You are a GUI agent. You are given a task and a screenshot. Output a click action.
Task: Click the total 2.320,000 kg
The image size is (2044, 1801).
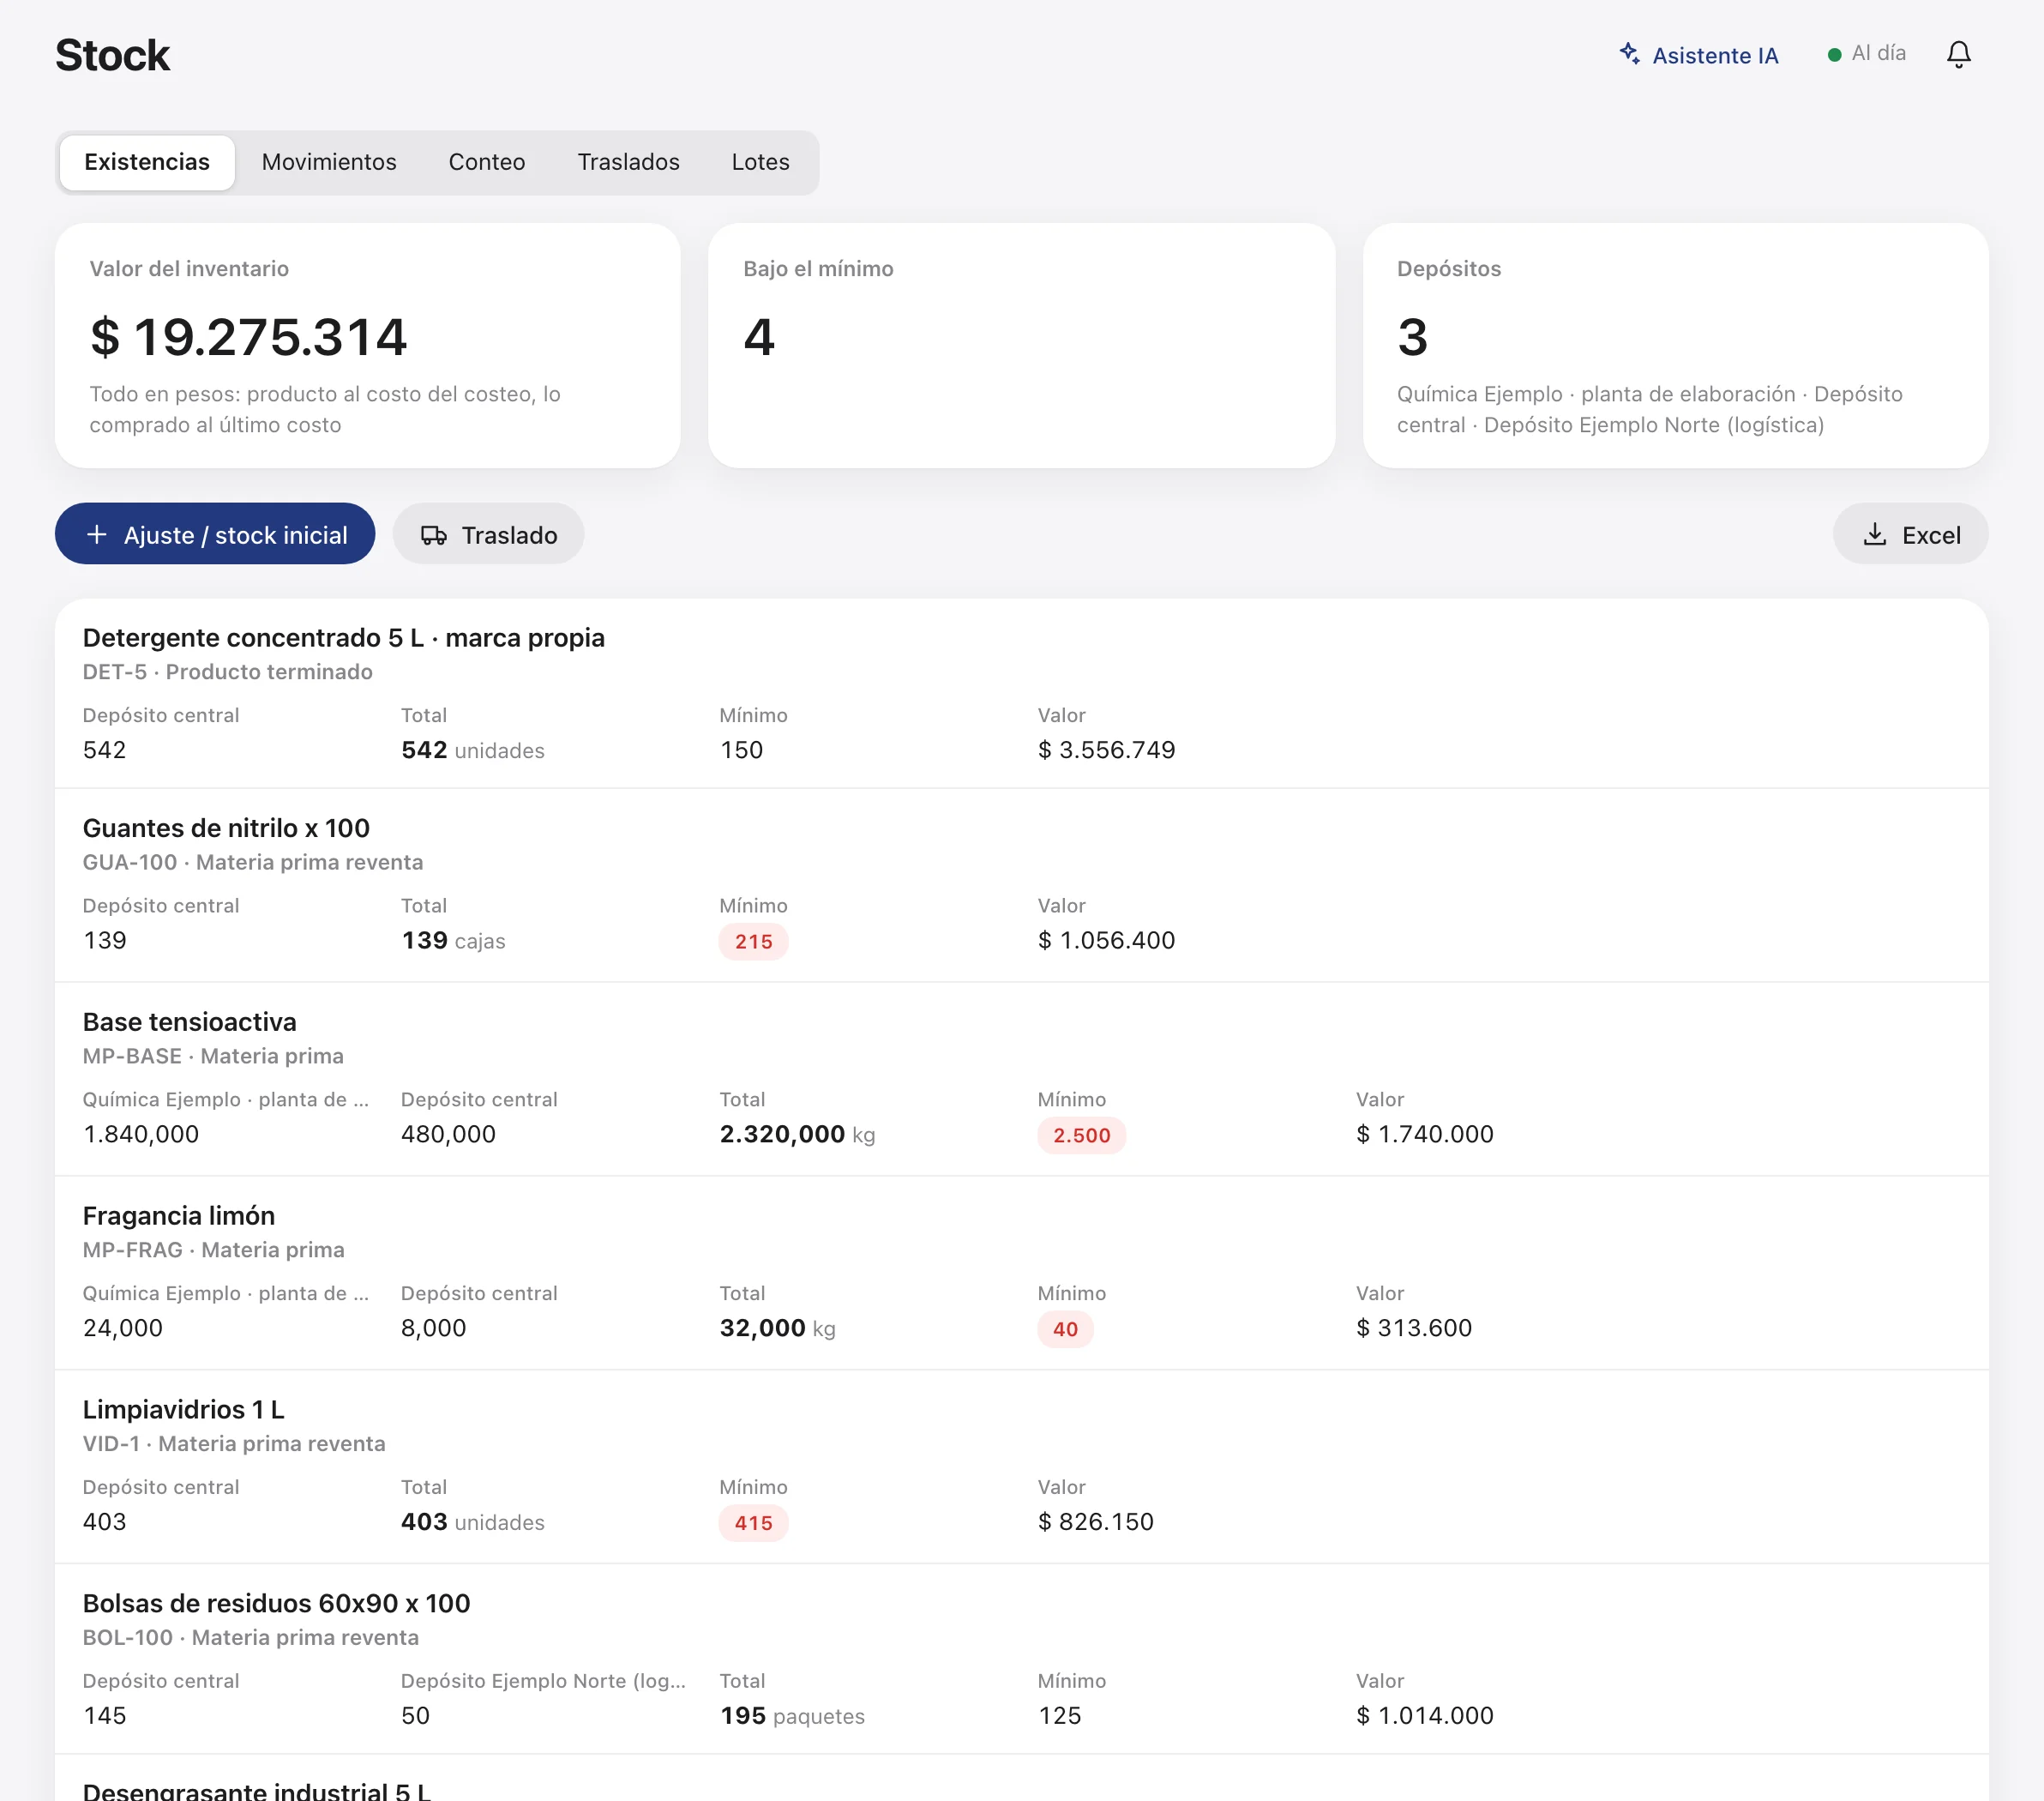[797, 1135]
